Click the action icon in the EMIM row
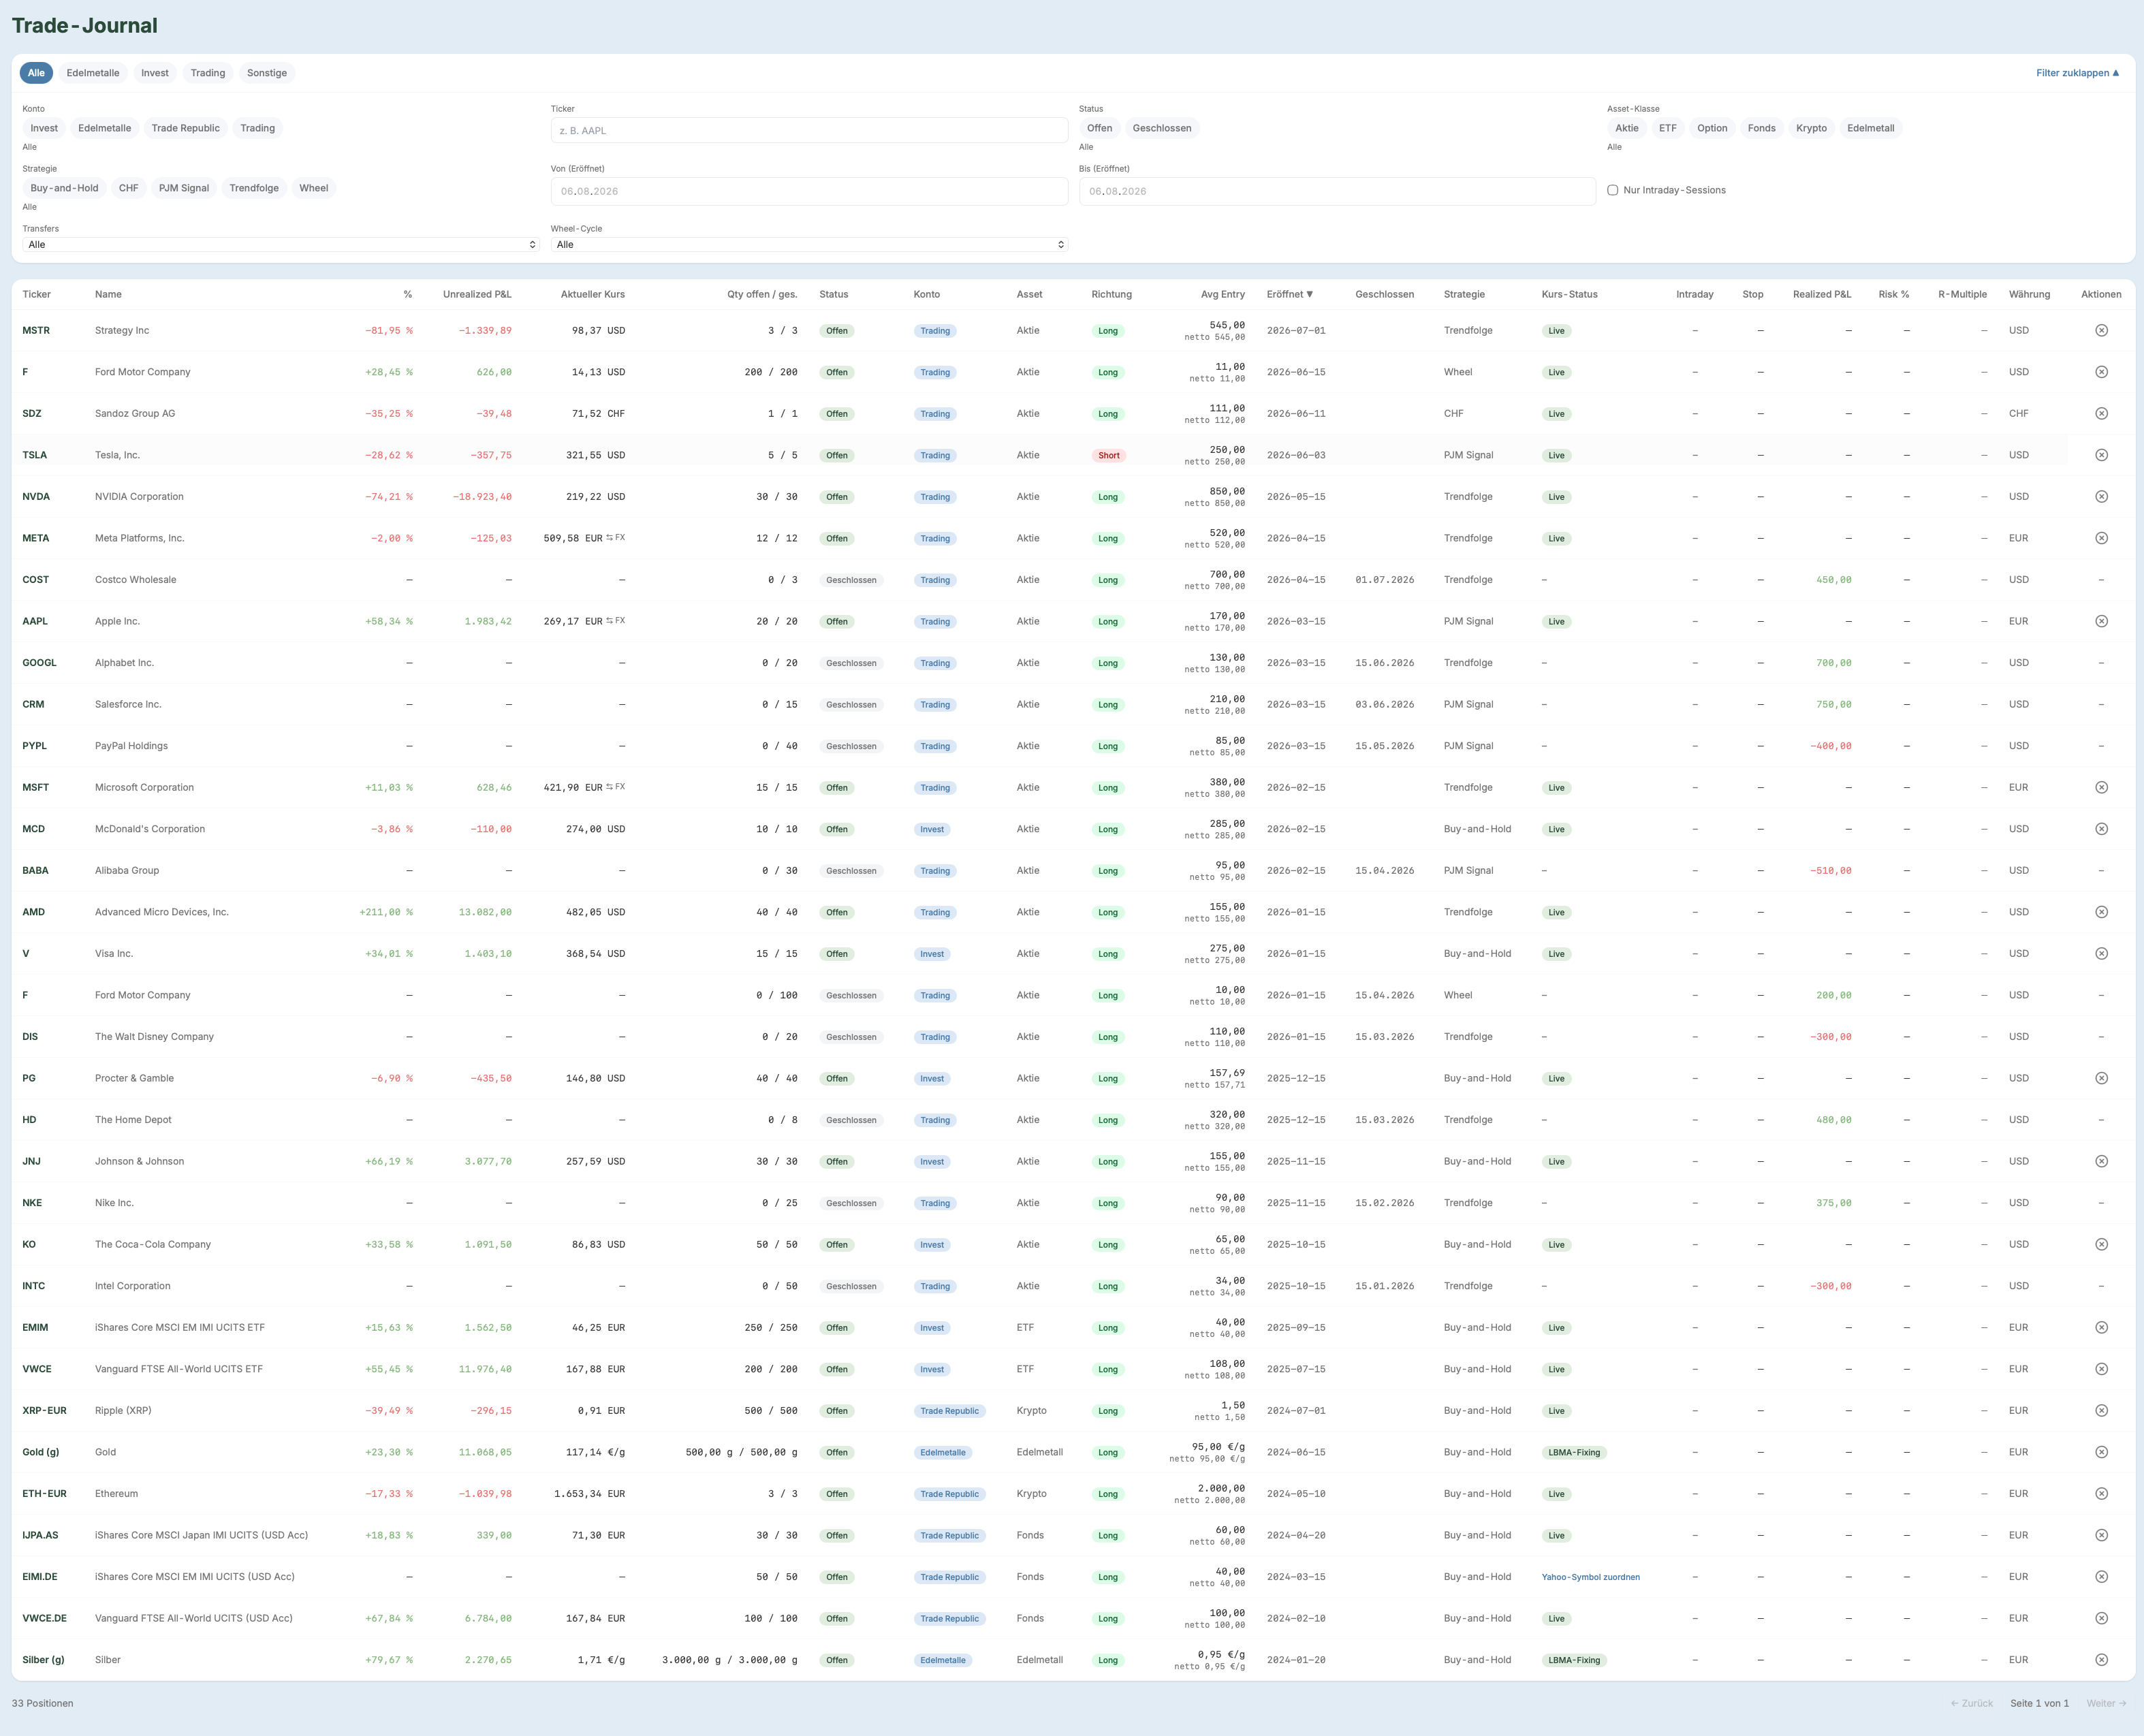 2101,1327
